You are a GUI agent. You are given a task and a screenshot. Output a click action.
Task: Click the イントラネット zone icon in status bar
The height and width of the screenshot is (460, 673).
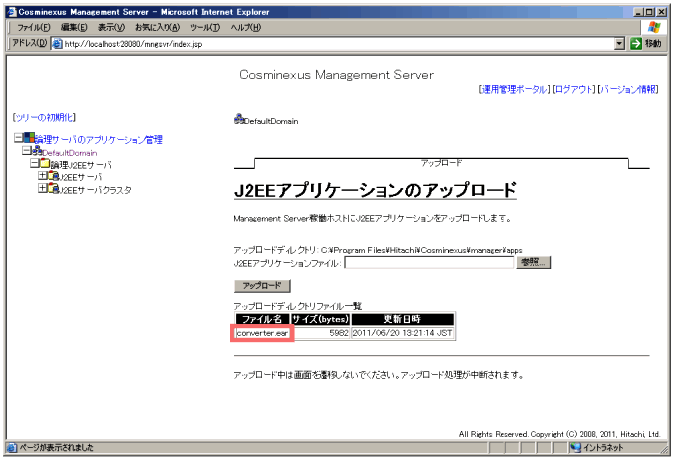pyautogui.click(x=576, y=448)
